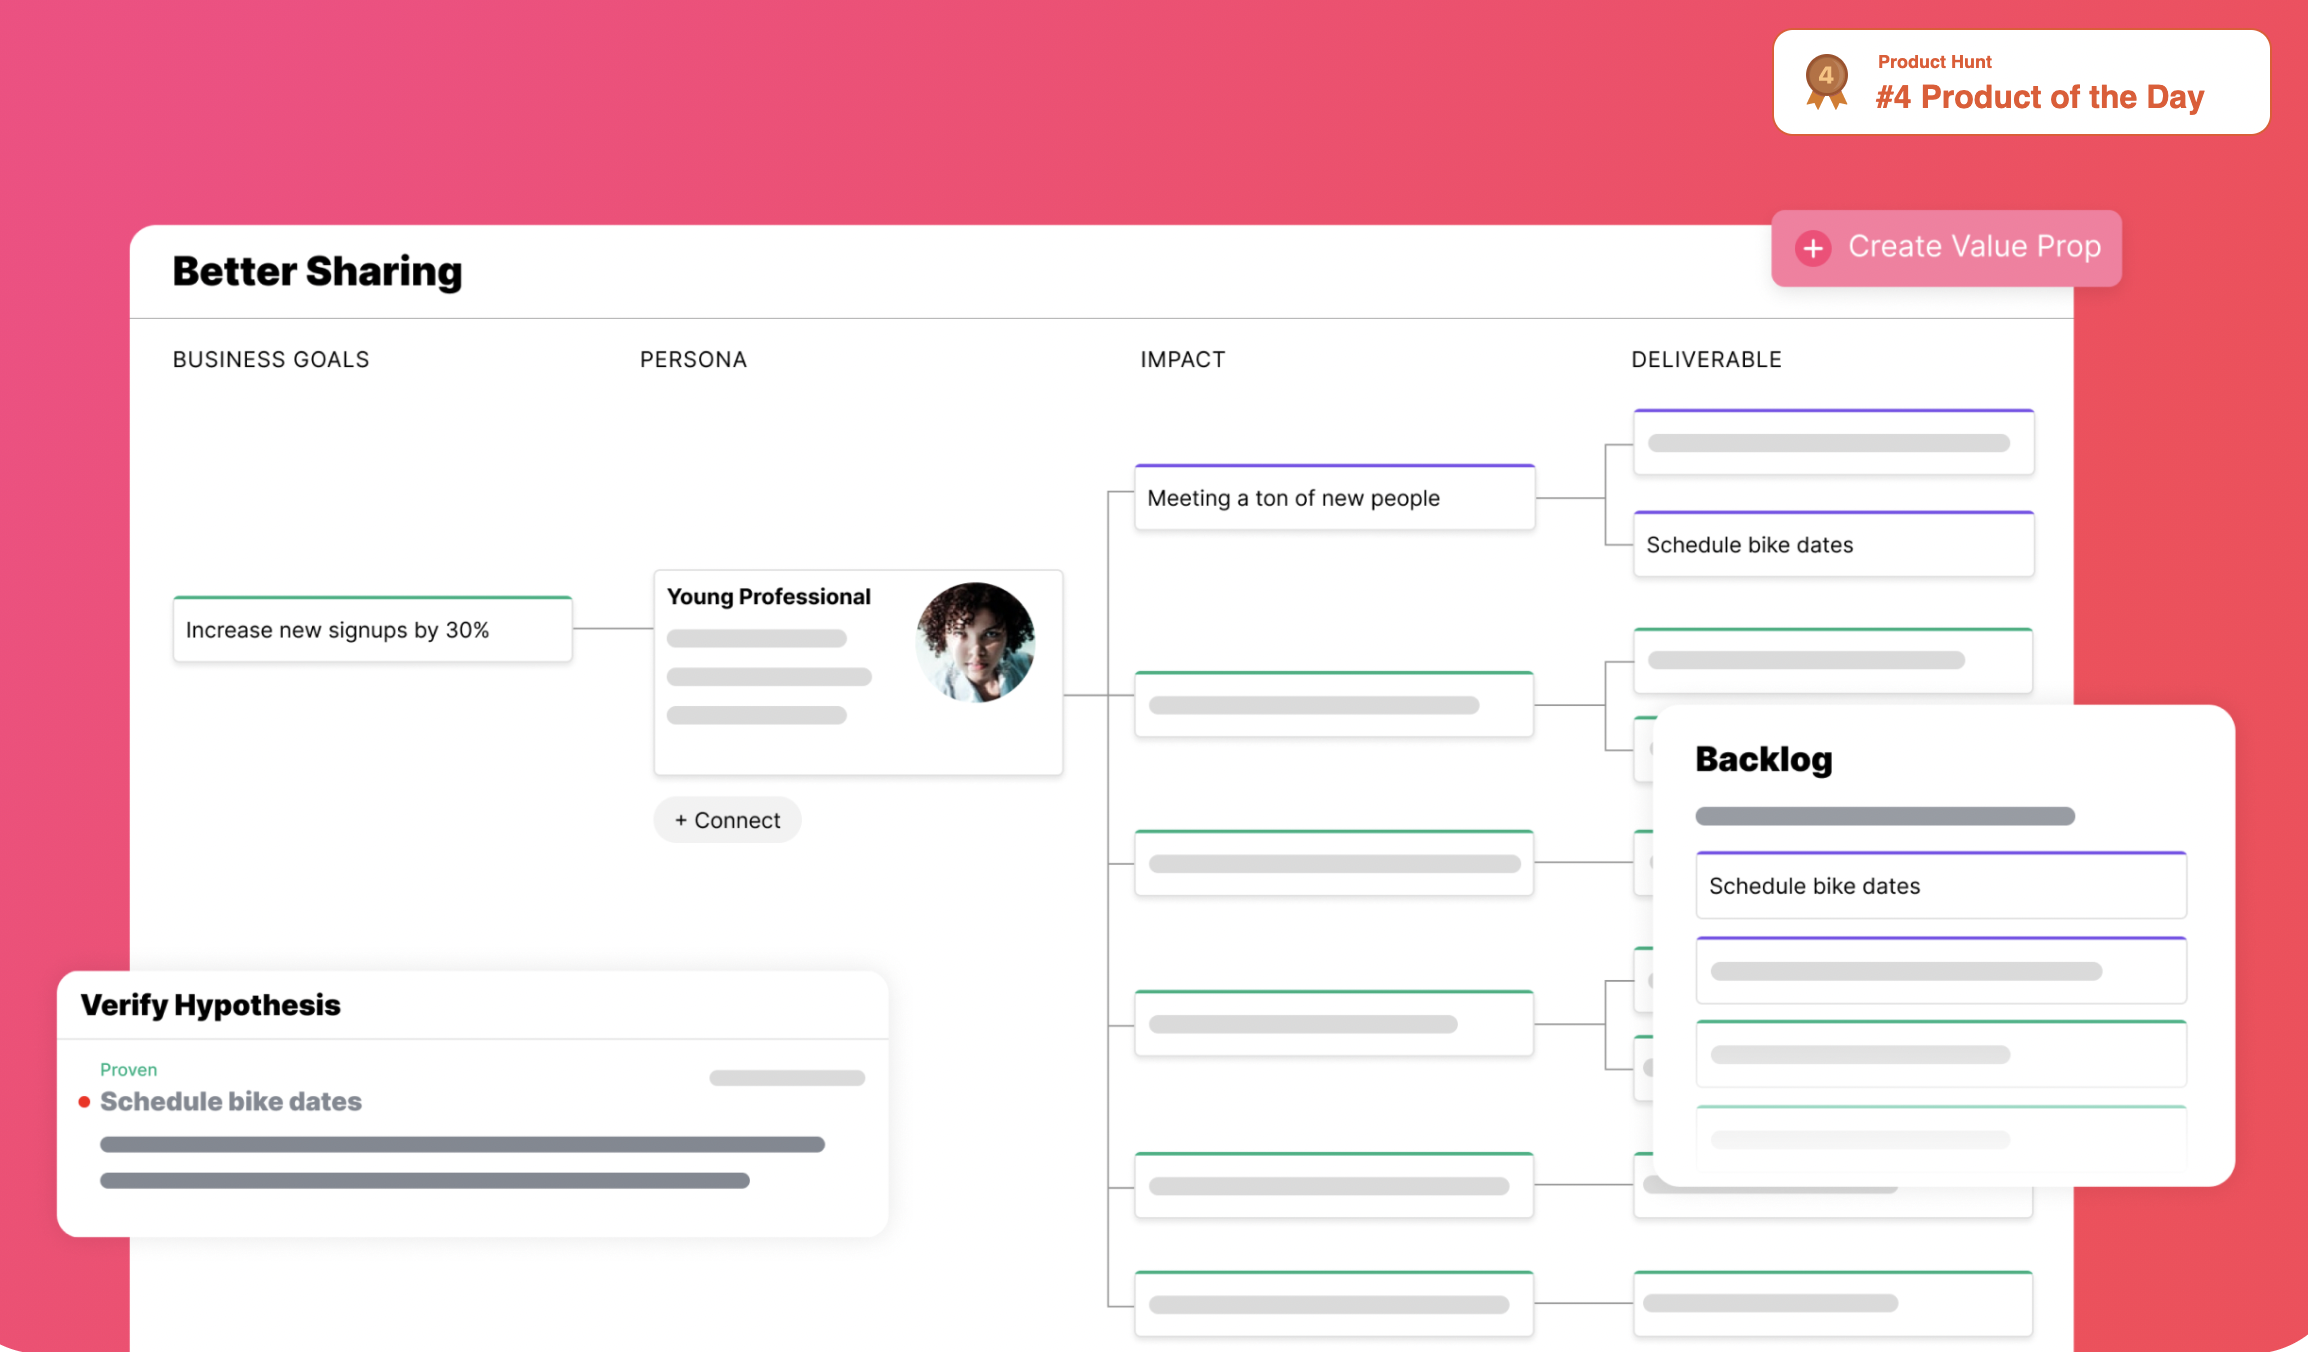Click the BUSINESS GOALS column header
2308x1352 pixels.
(x=271, y=360)
